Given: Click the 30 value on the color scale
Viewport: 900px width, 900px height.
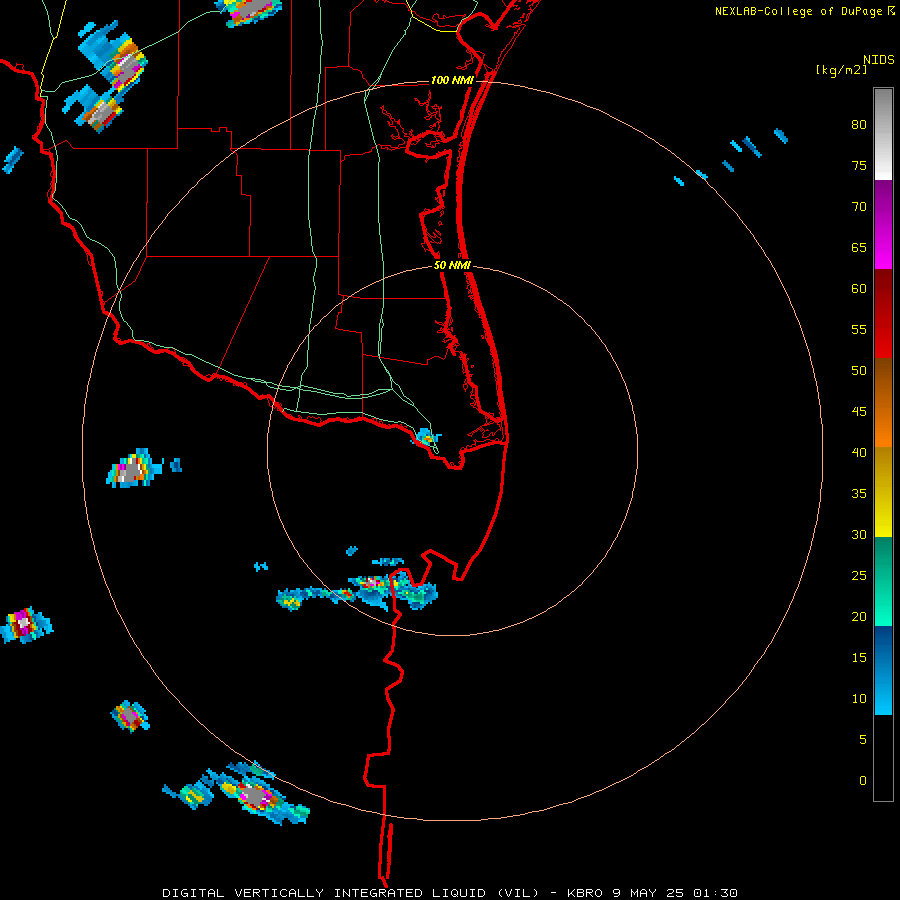Looking at the screenshot, I should click(859, 534).
